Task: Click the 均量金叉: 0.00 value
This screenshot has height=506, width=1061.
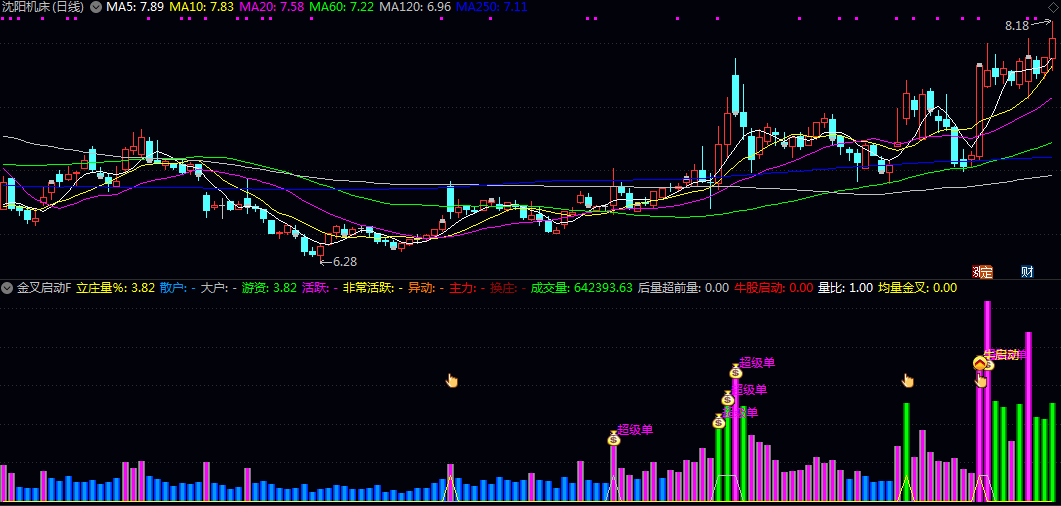Action: click(918, 288)
